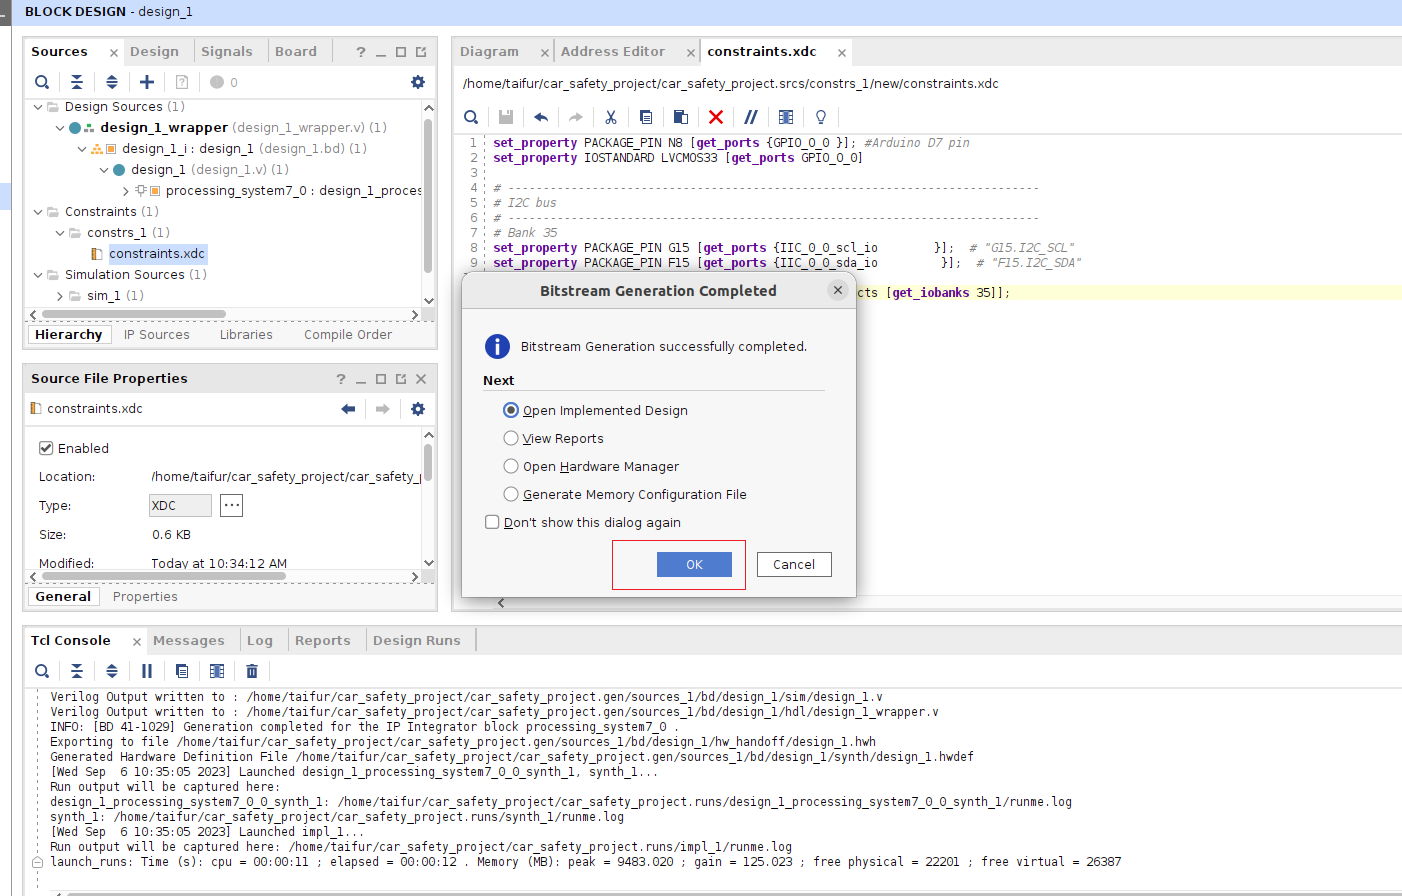Screen dimensions: 1402x896
Task: Switch to the Board tab
Action: click(x=296, y=52)
